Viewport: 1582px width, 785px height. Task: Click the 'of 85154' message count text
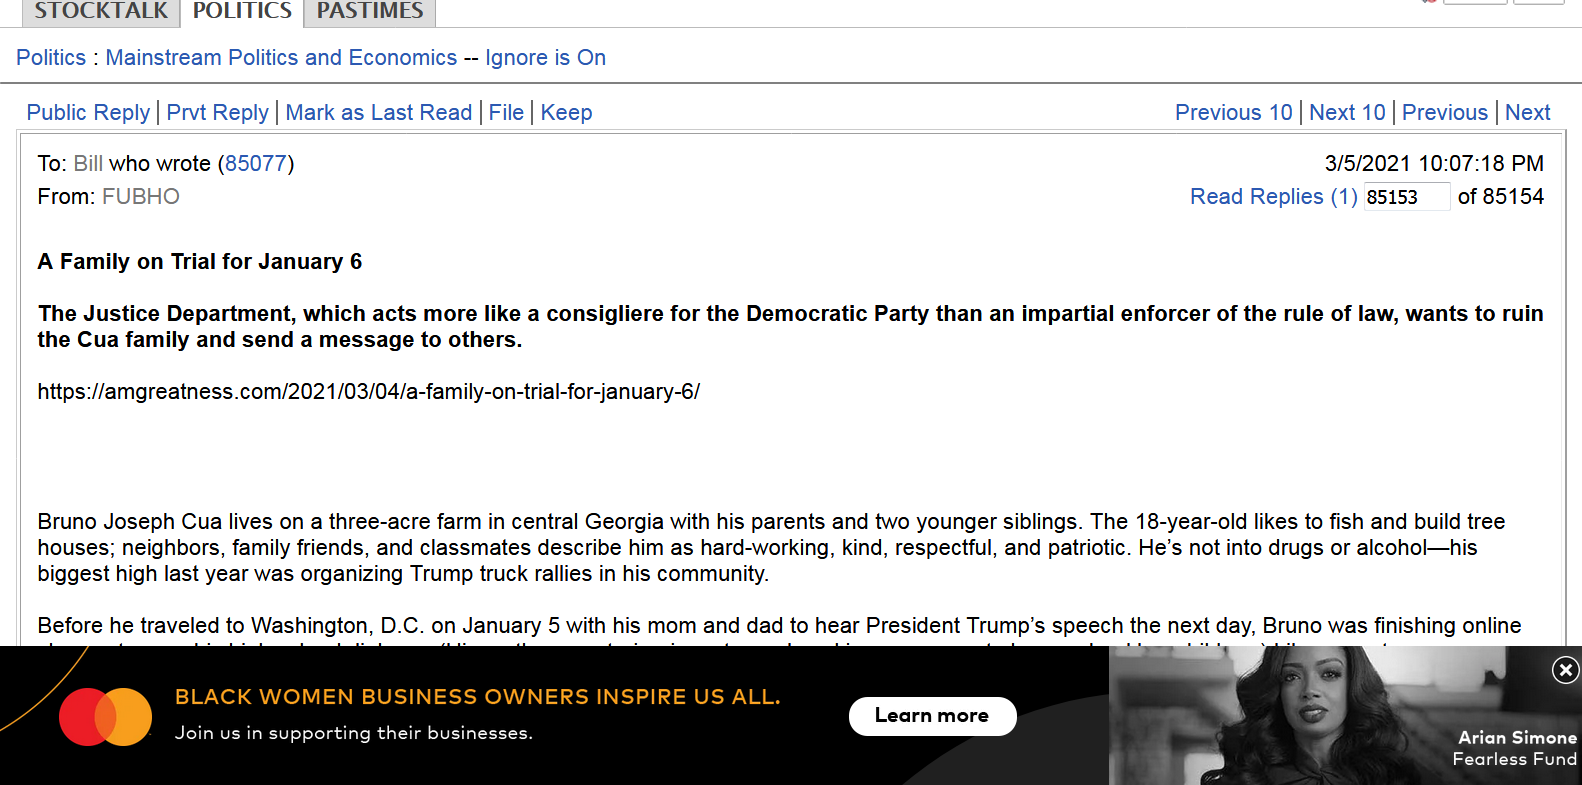pos(1500,197)
